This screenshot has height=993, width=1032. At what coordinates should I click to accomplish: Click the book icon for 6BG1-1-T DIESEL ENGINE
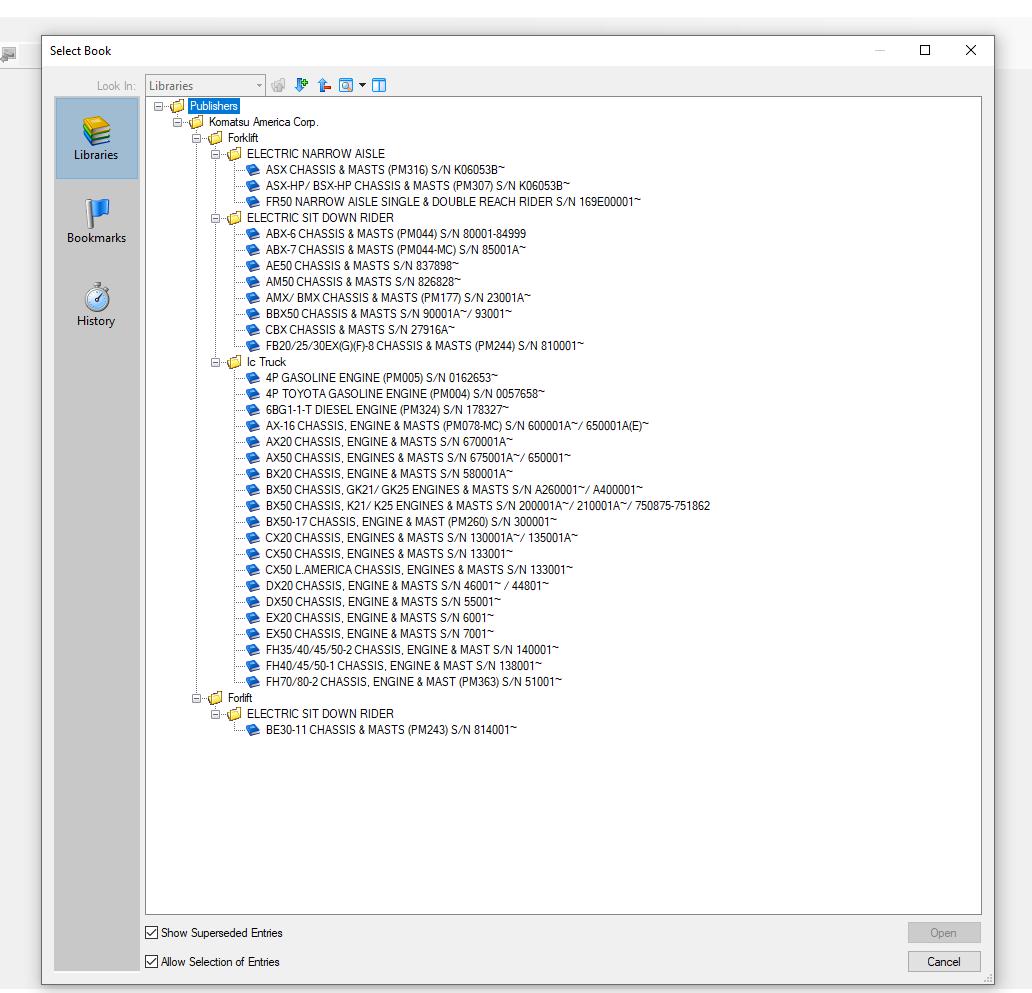(253, 410)
